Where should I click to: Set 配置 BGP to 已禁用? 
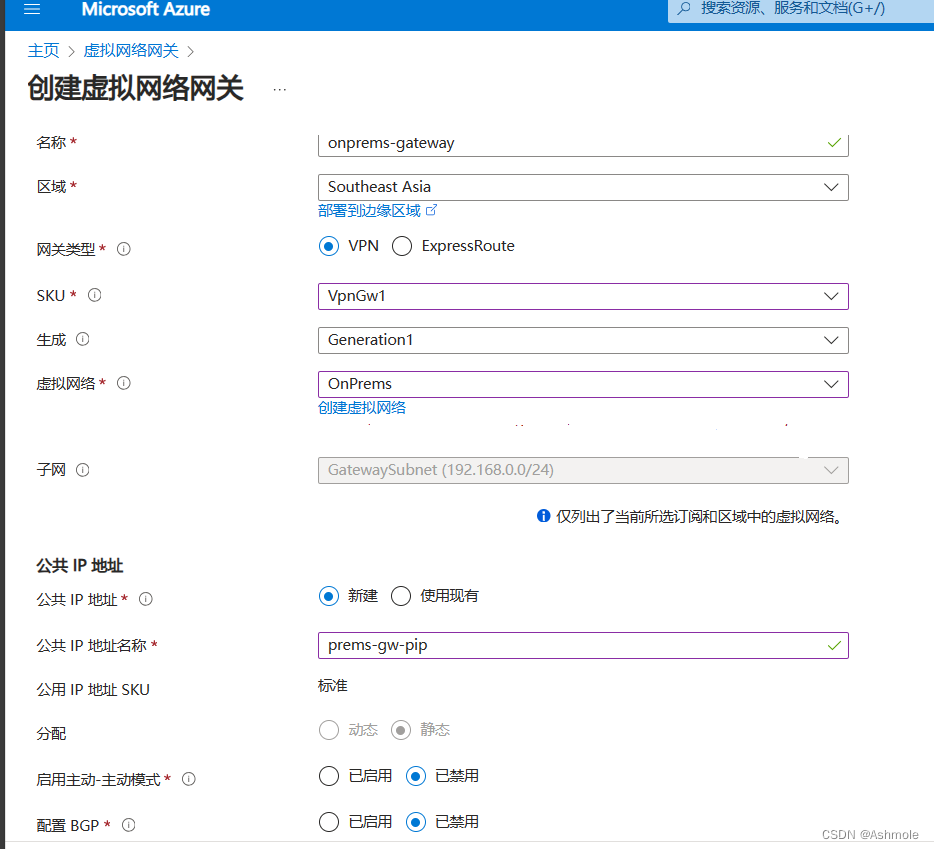pyautogui.click(x=416, y=822)
